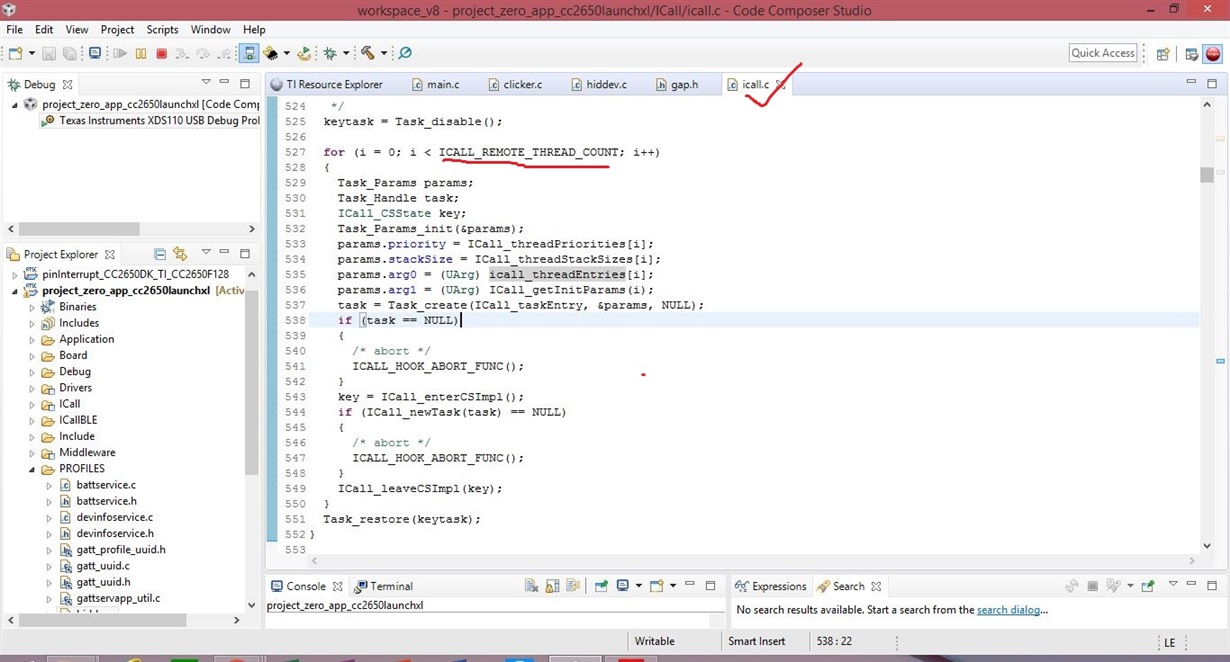This screenshot has width=1230, height=662.
Task: Click the Clear Console icon
Action: (x=532, y=586)
